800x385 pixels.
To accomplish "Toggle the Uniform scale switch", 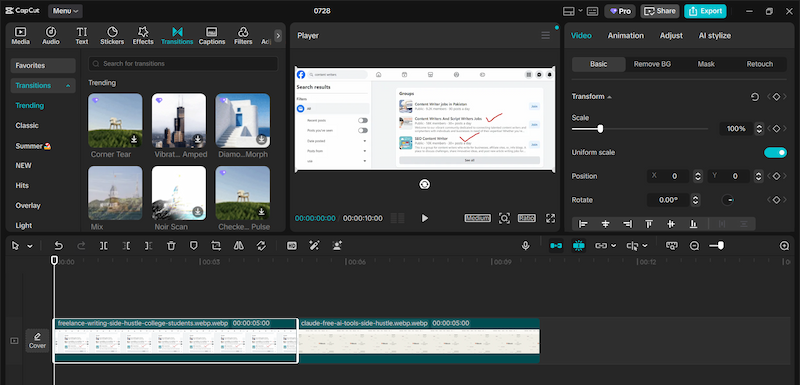I will (775, 152).
